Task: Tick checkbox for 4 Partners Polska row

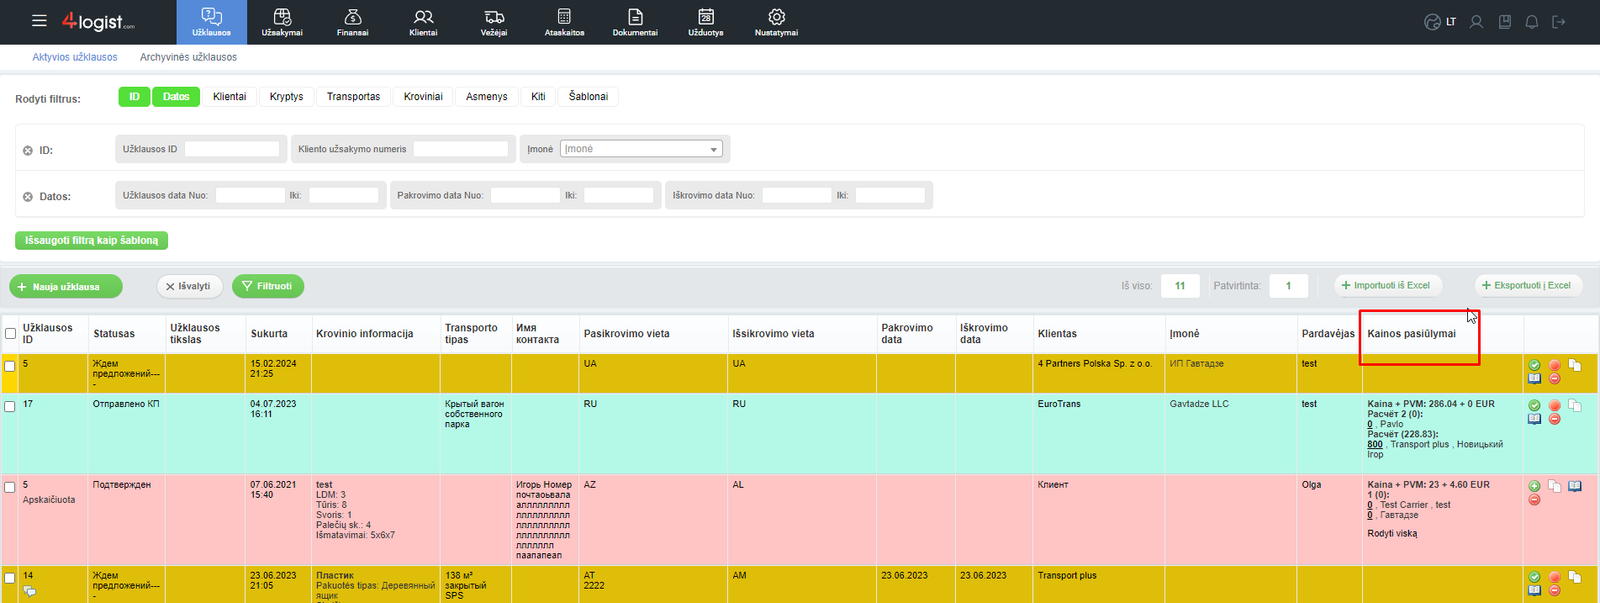Action: tap(10, 366)
